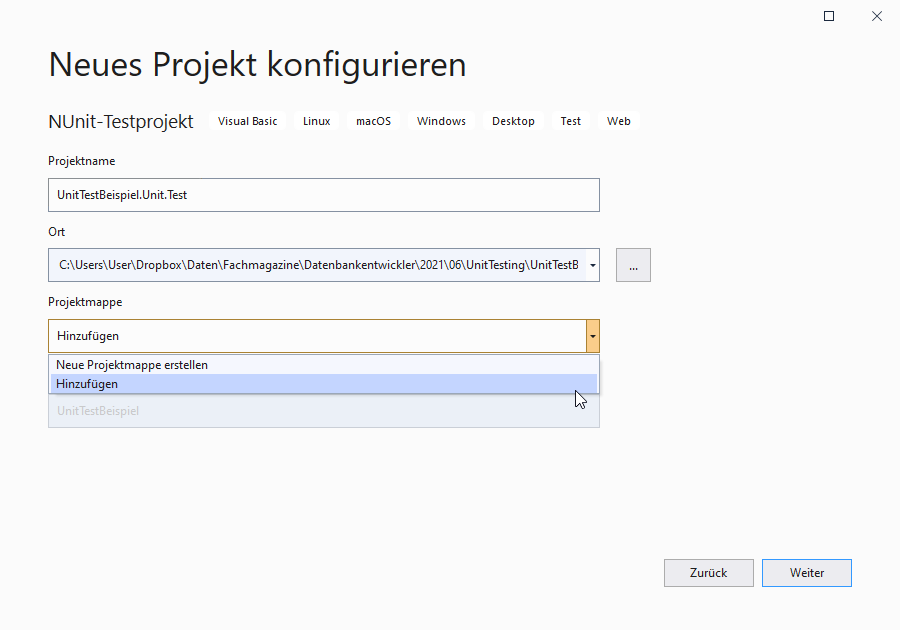Select the Windows platform tag
The image size is (900, 630).
tap(441, 121)
